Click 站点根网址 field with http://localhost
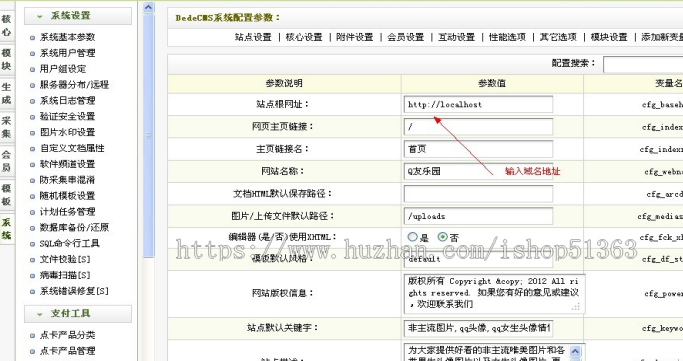 point(478,105)
